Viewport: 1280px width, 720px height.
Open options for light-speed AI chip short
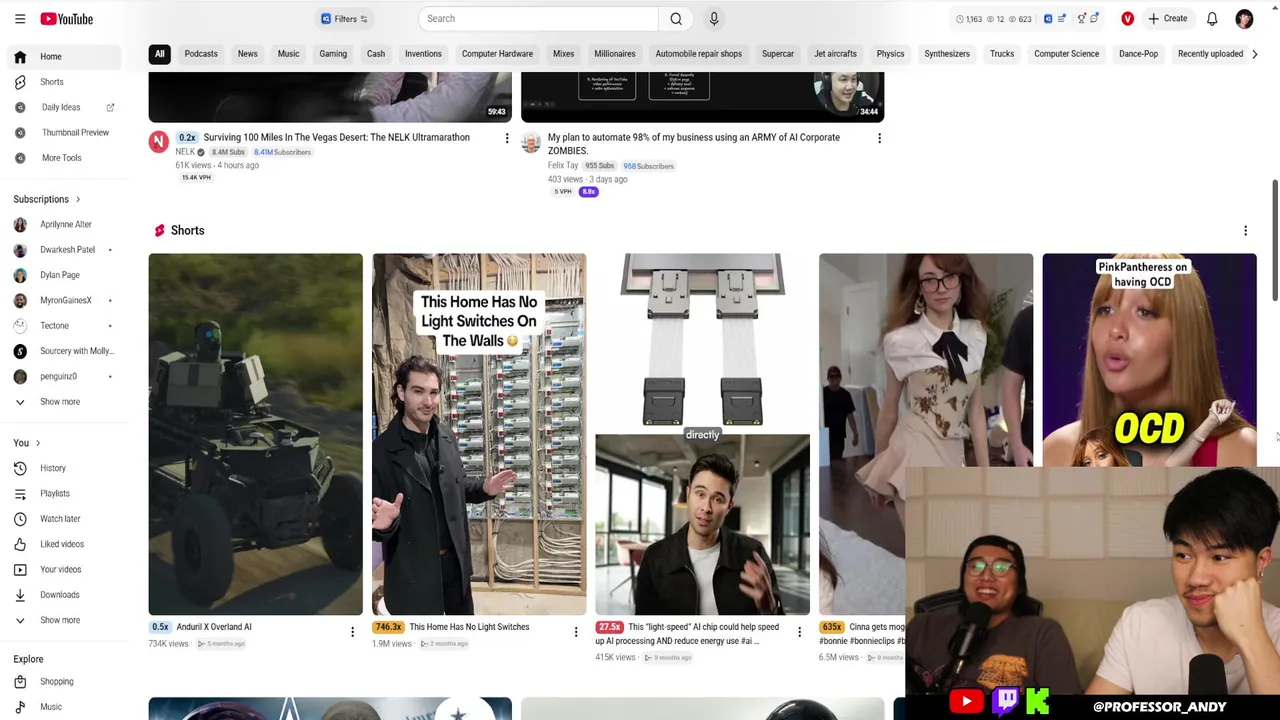tap(799, 632)
